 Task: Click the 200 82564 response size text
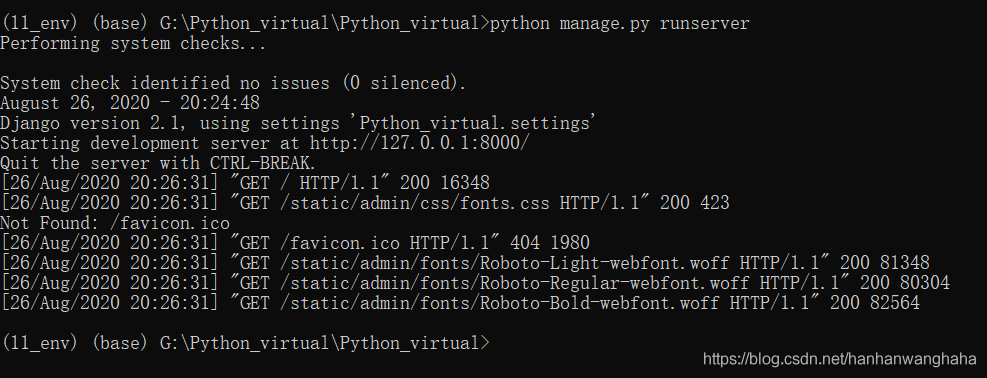[x=875, y=303]
